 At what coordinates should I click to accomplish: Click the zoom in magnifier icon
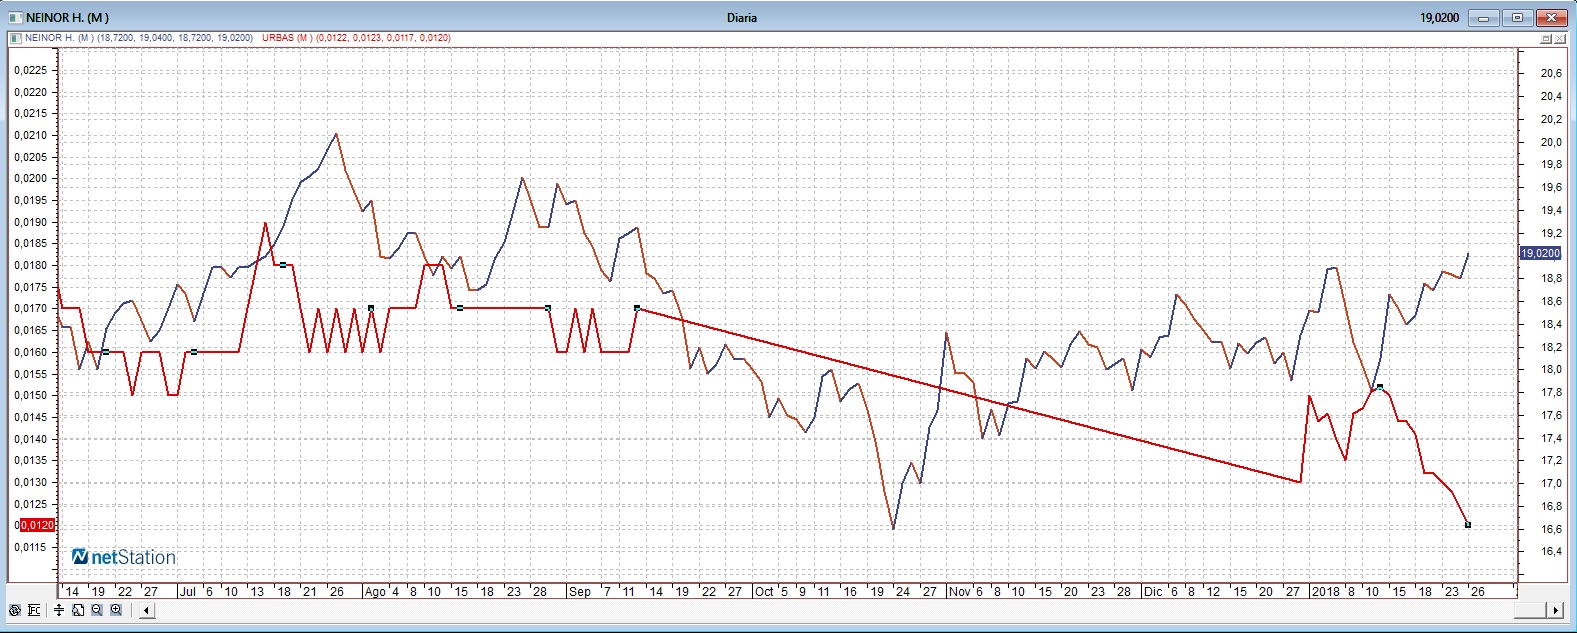pyautogui.click(x=116, y=610)
